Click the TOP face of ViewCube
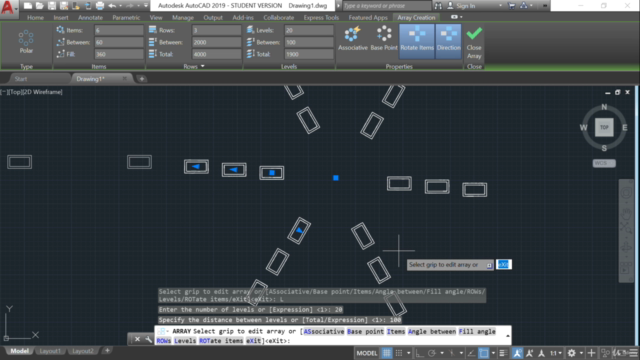The height and width of the screenshot is (360, 640). (x=604, y=127)
